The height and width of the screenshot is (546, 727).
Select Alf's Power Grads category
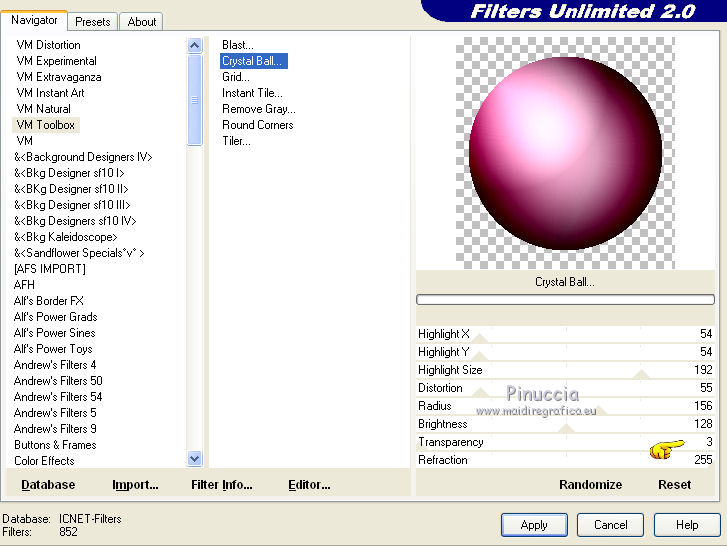pyautogui.click(x=56, y=317)
